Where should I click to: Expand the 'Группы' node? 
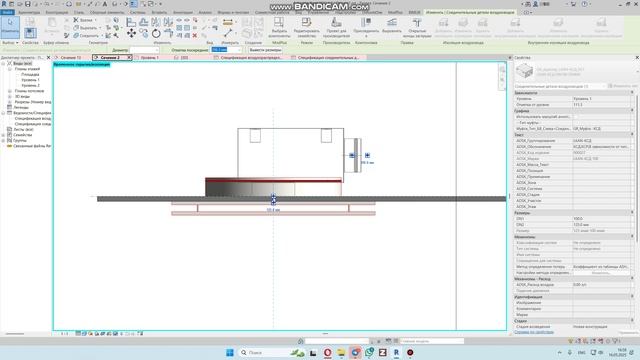(x=4, y=140)
